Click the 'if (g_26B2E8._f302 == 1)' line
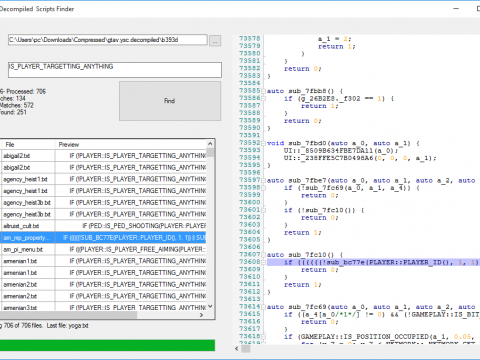The height and width of the screenshot is (360, 480). coord(339,98)
